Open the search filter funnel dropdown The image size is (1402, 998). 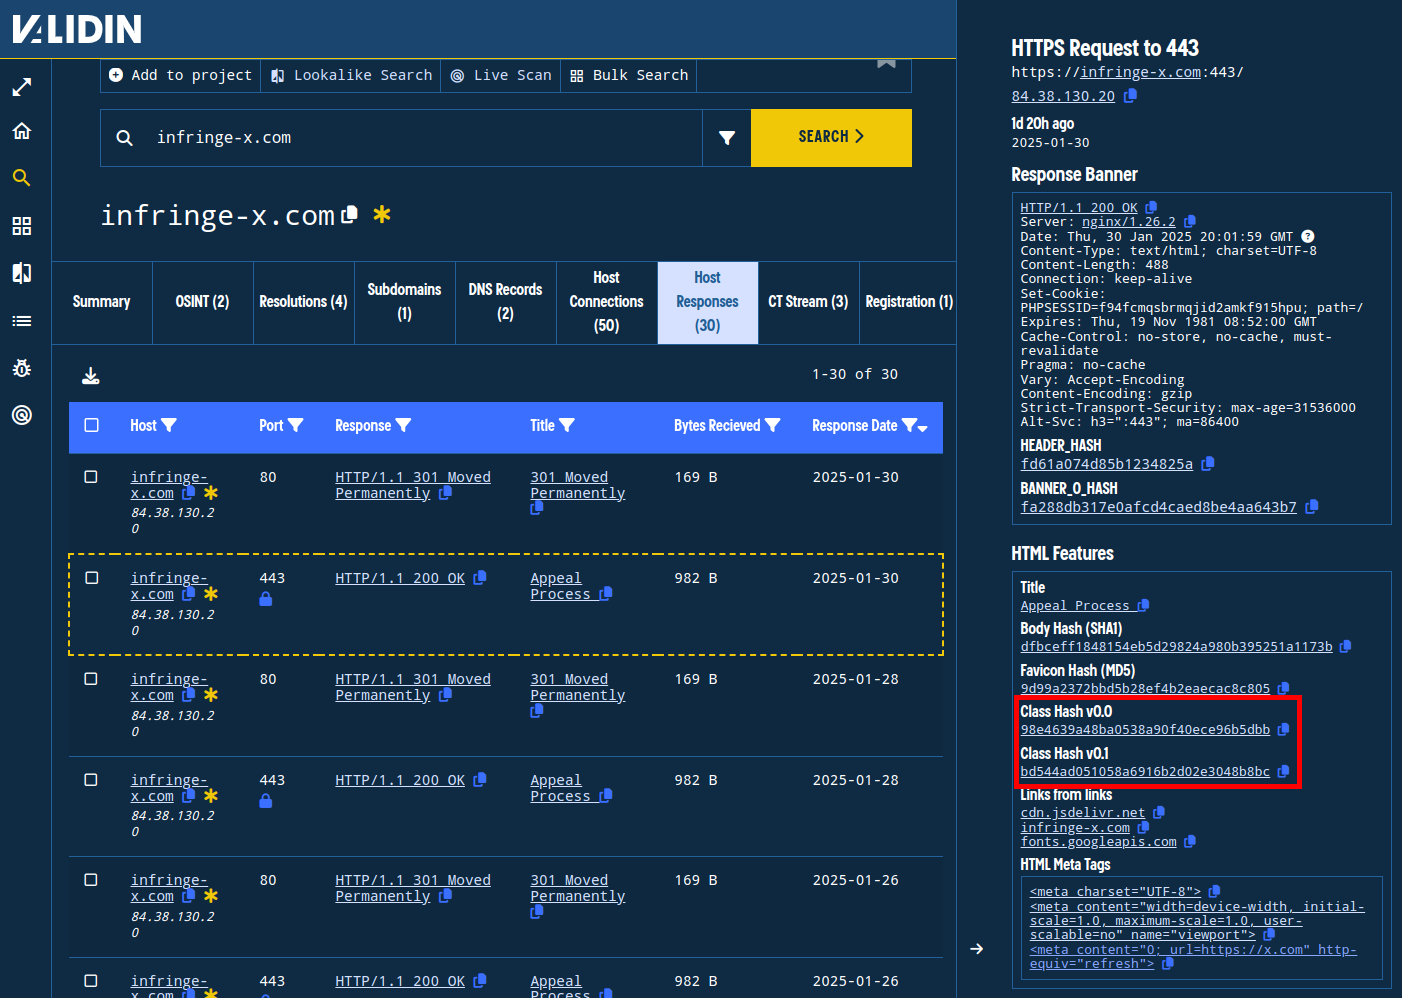[727, 138]
